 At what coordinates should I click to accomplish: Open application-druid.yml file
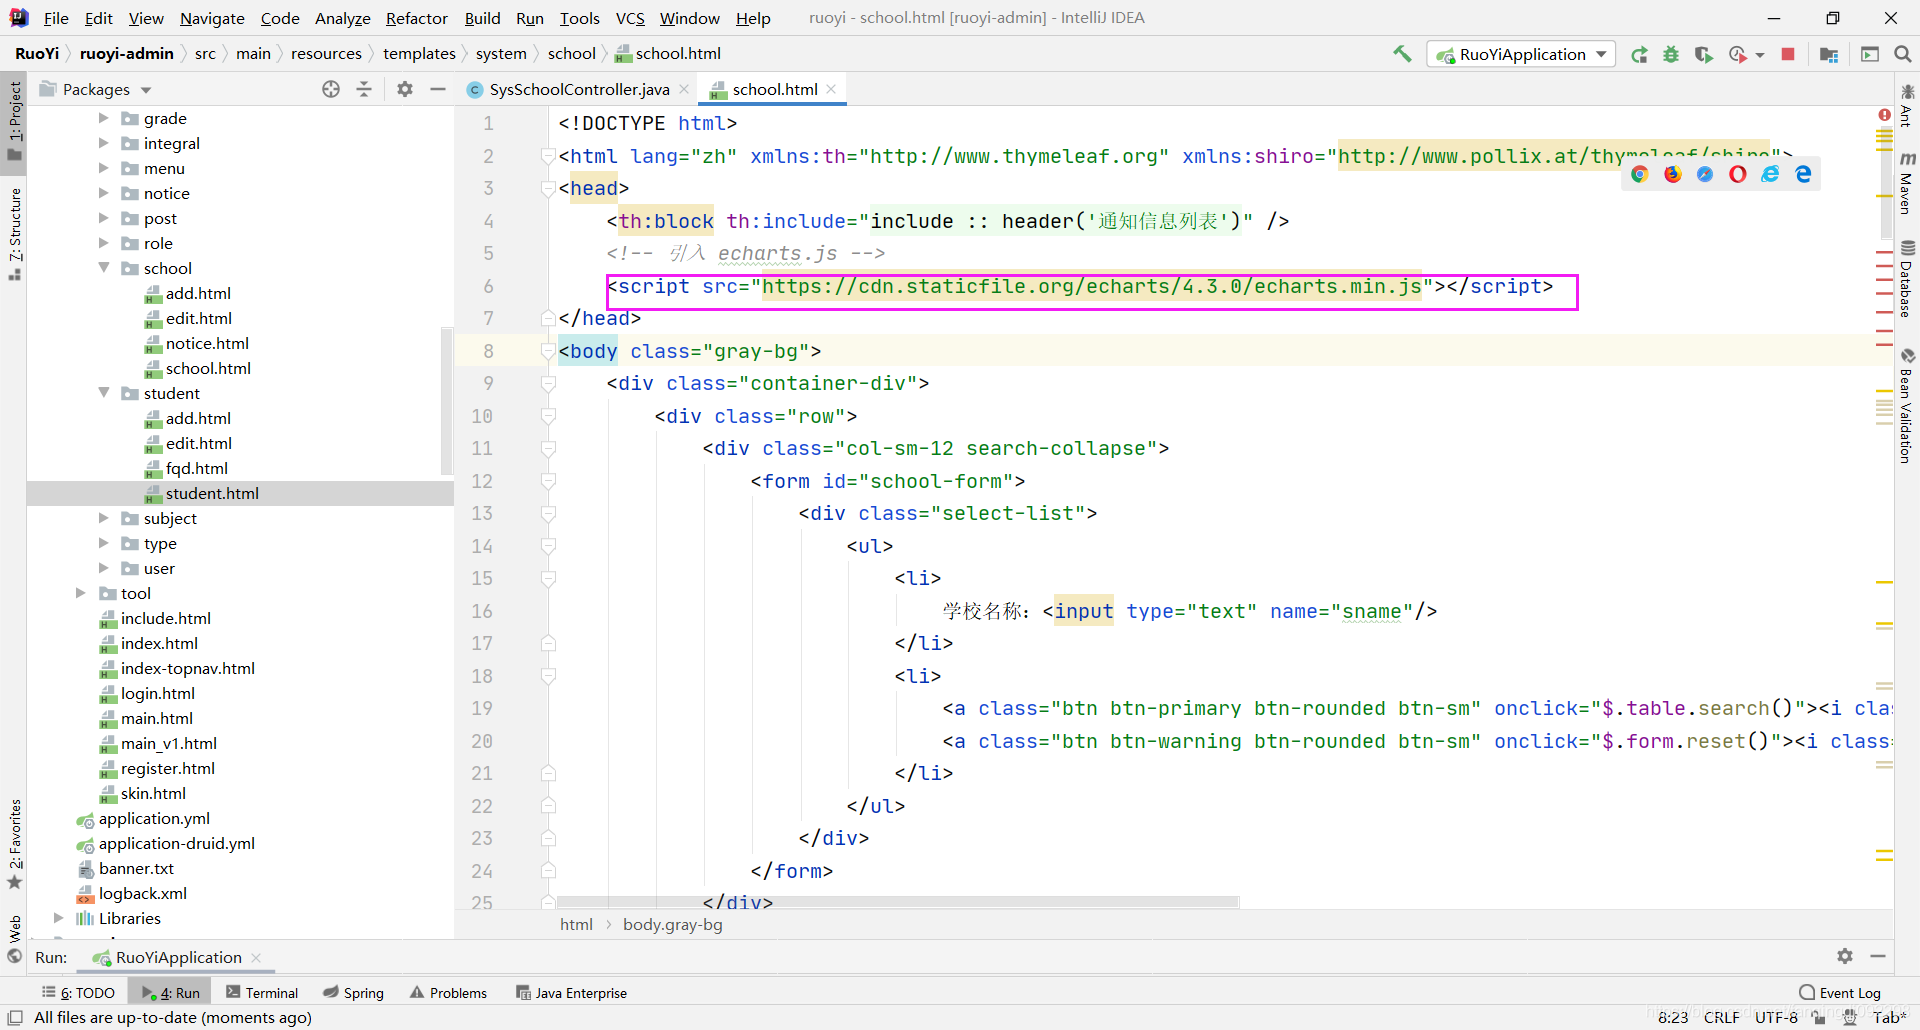(176, 843)
